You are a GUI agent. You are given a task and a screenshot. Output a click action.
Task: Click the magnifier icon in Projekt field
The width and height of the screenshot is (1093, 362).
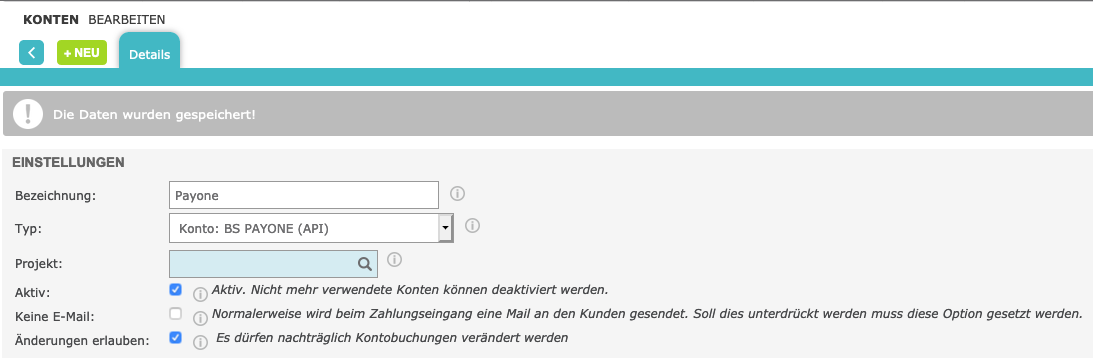point(365,264)
